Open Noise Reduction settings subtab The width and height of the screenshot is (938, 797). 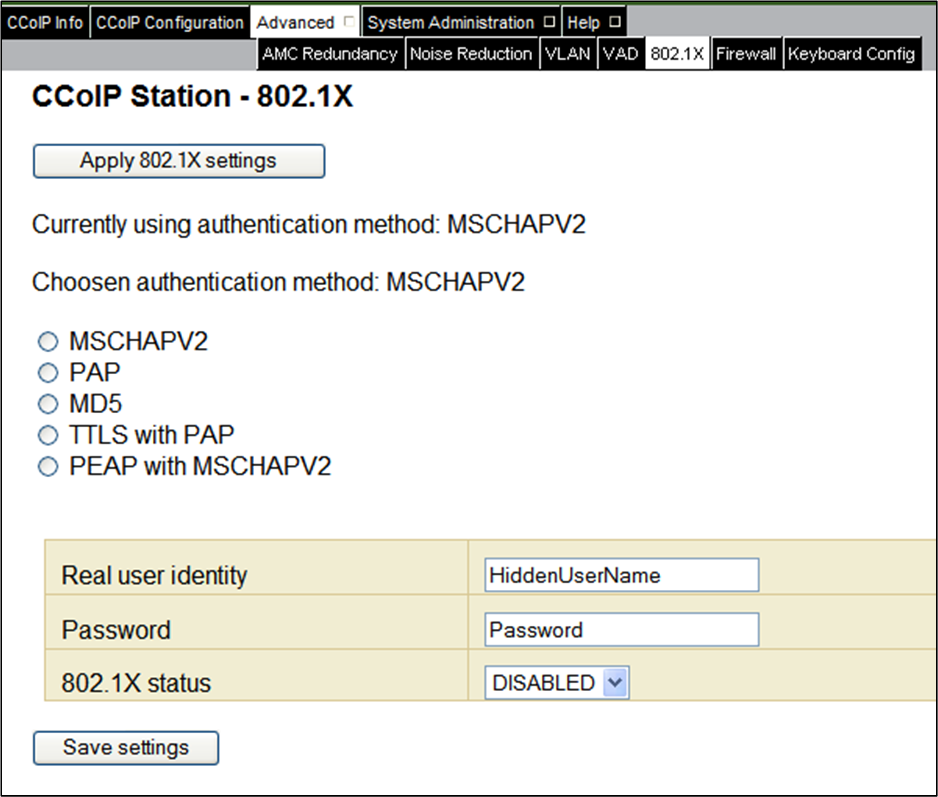coord(470,54)
